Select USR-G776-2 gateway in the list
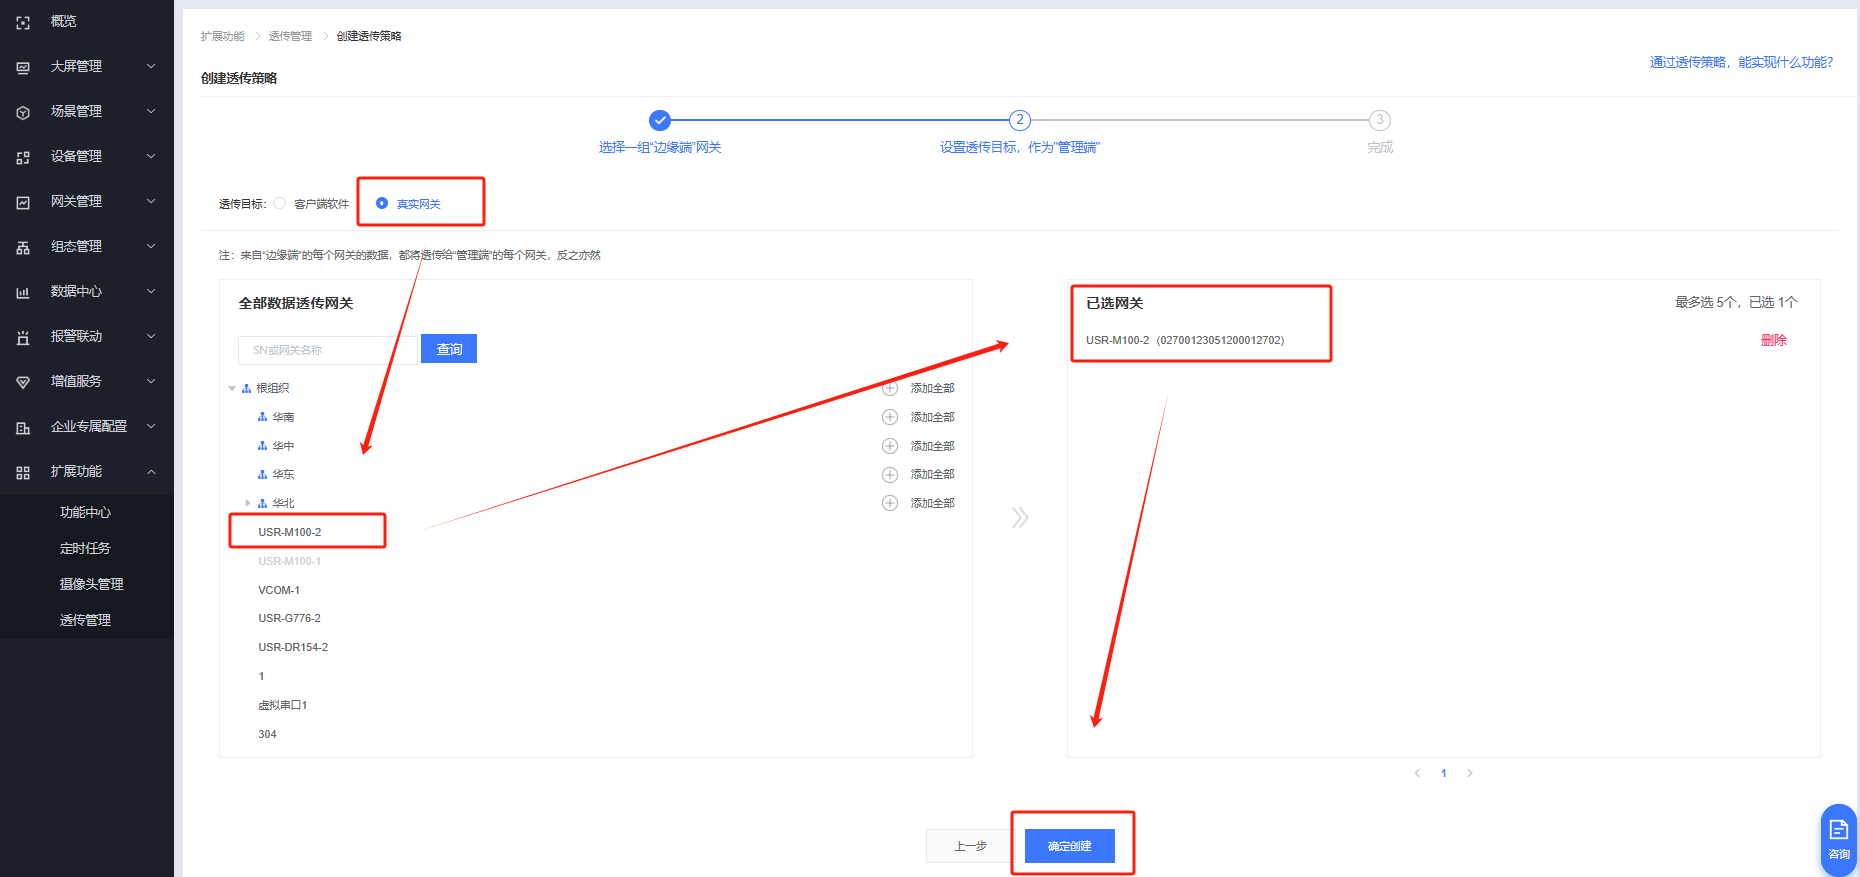This screenshot has height=877, width=1860. 289,618
